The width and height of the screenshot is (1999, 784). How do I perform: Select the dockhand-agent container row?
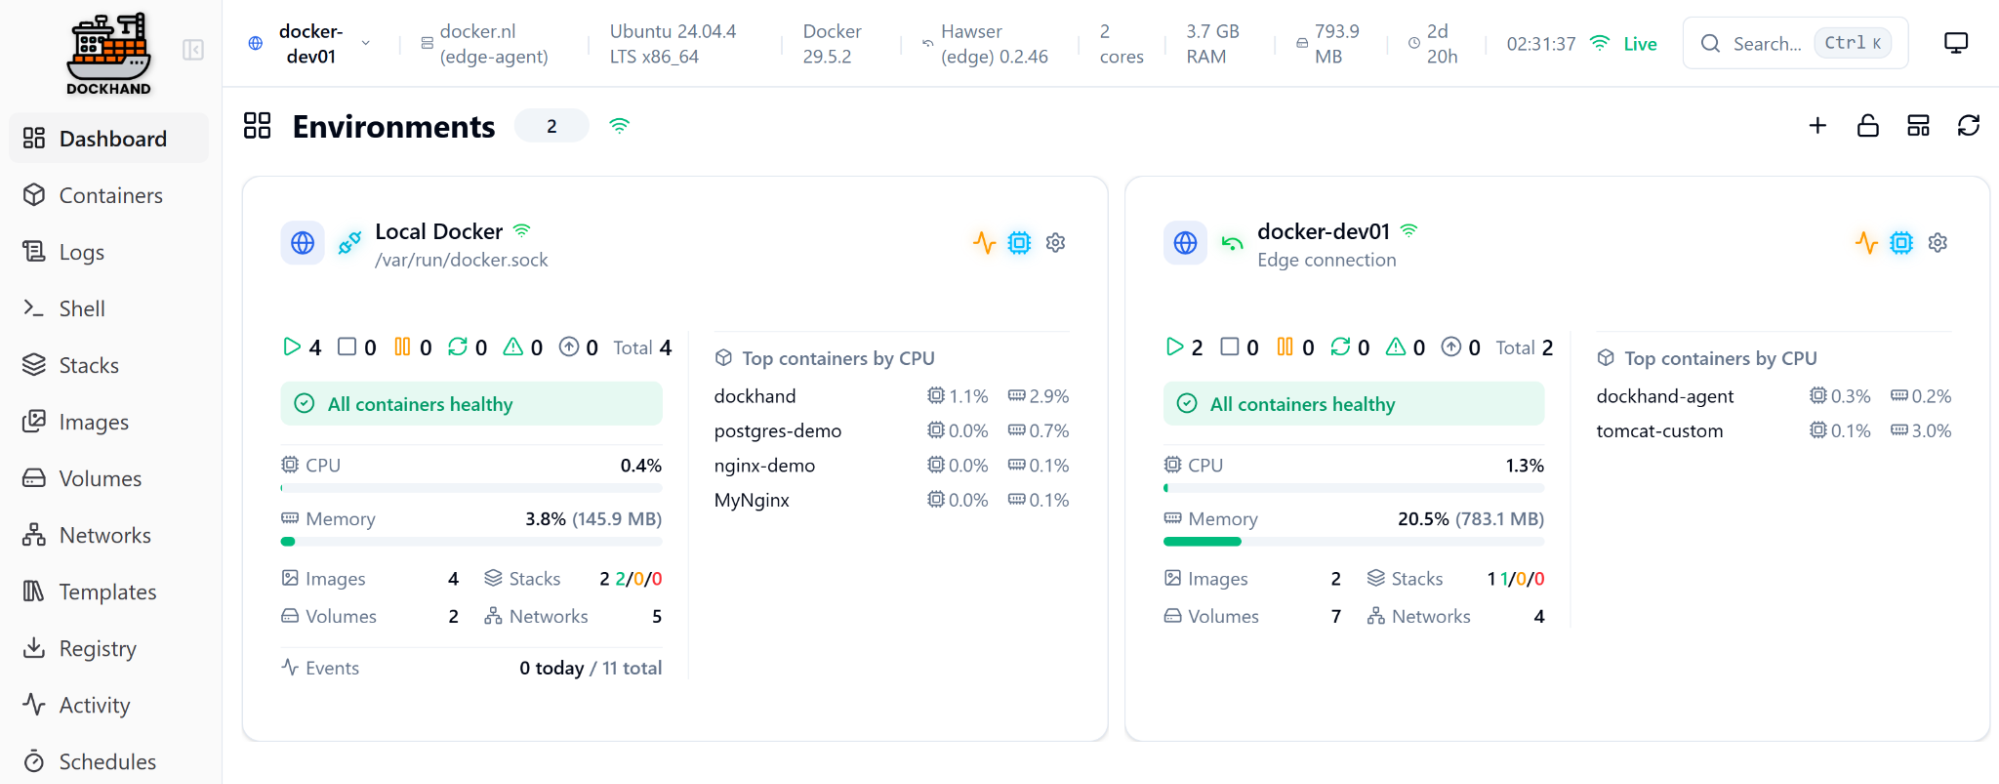tap(1774, 396)
